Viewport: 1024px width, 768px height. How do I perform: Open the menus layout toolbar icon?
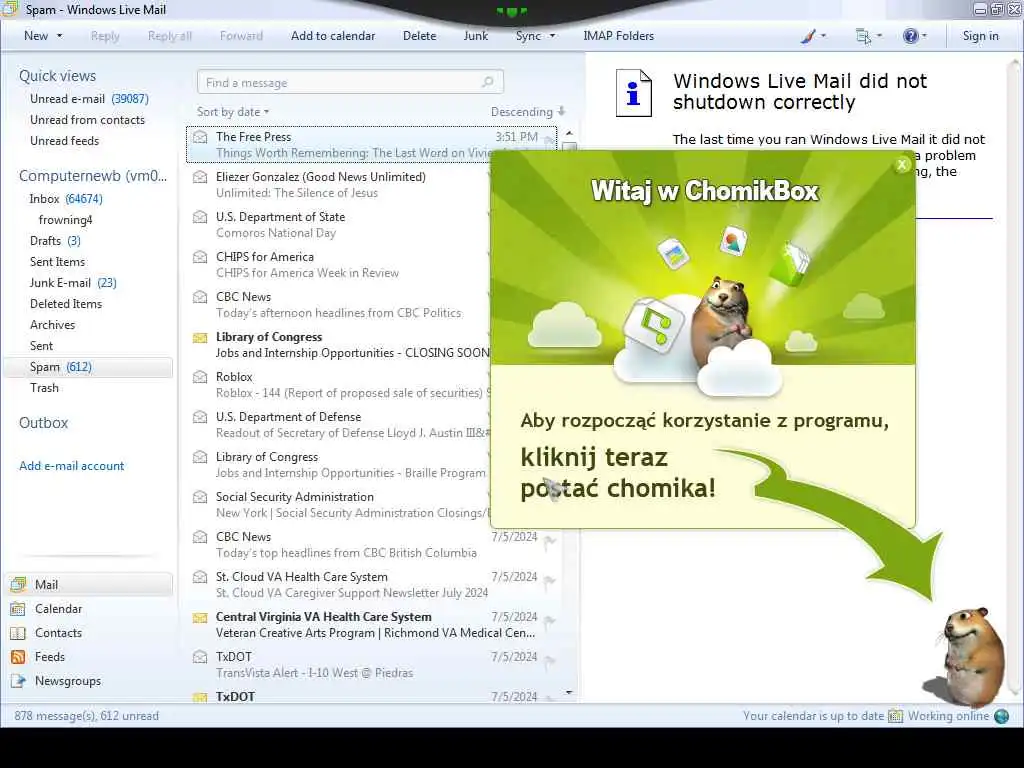[x=863, y=36]
